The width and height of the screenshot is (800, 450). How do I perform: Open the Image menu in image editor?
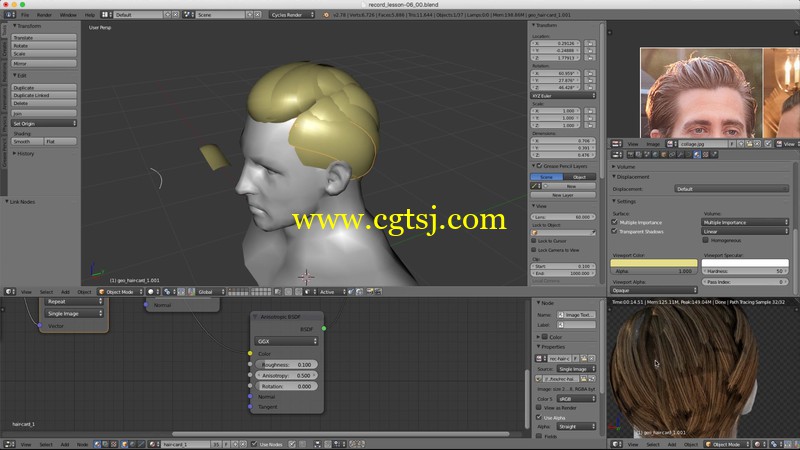click(653, 144)
